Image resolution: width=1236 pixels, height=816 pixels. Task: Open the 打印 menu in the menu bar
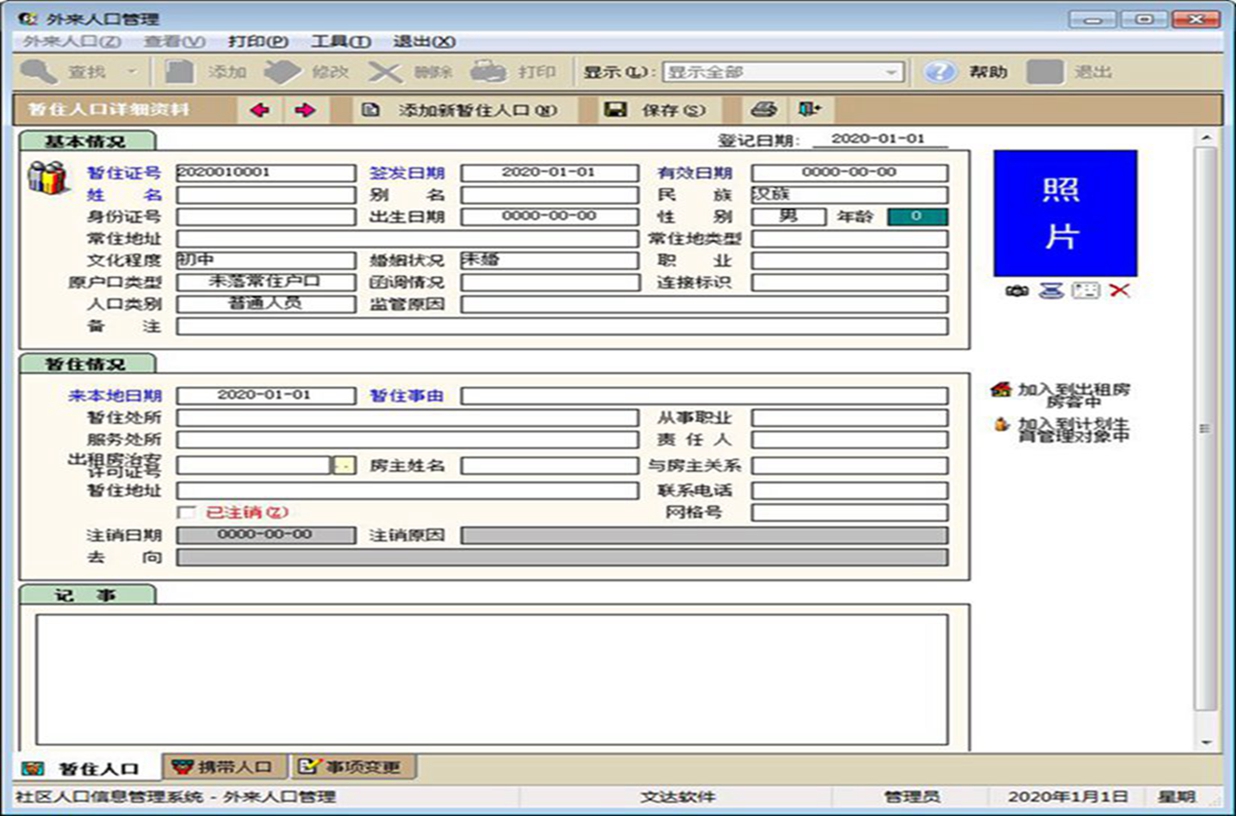[x=258, y=41]
